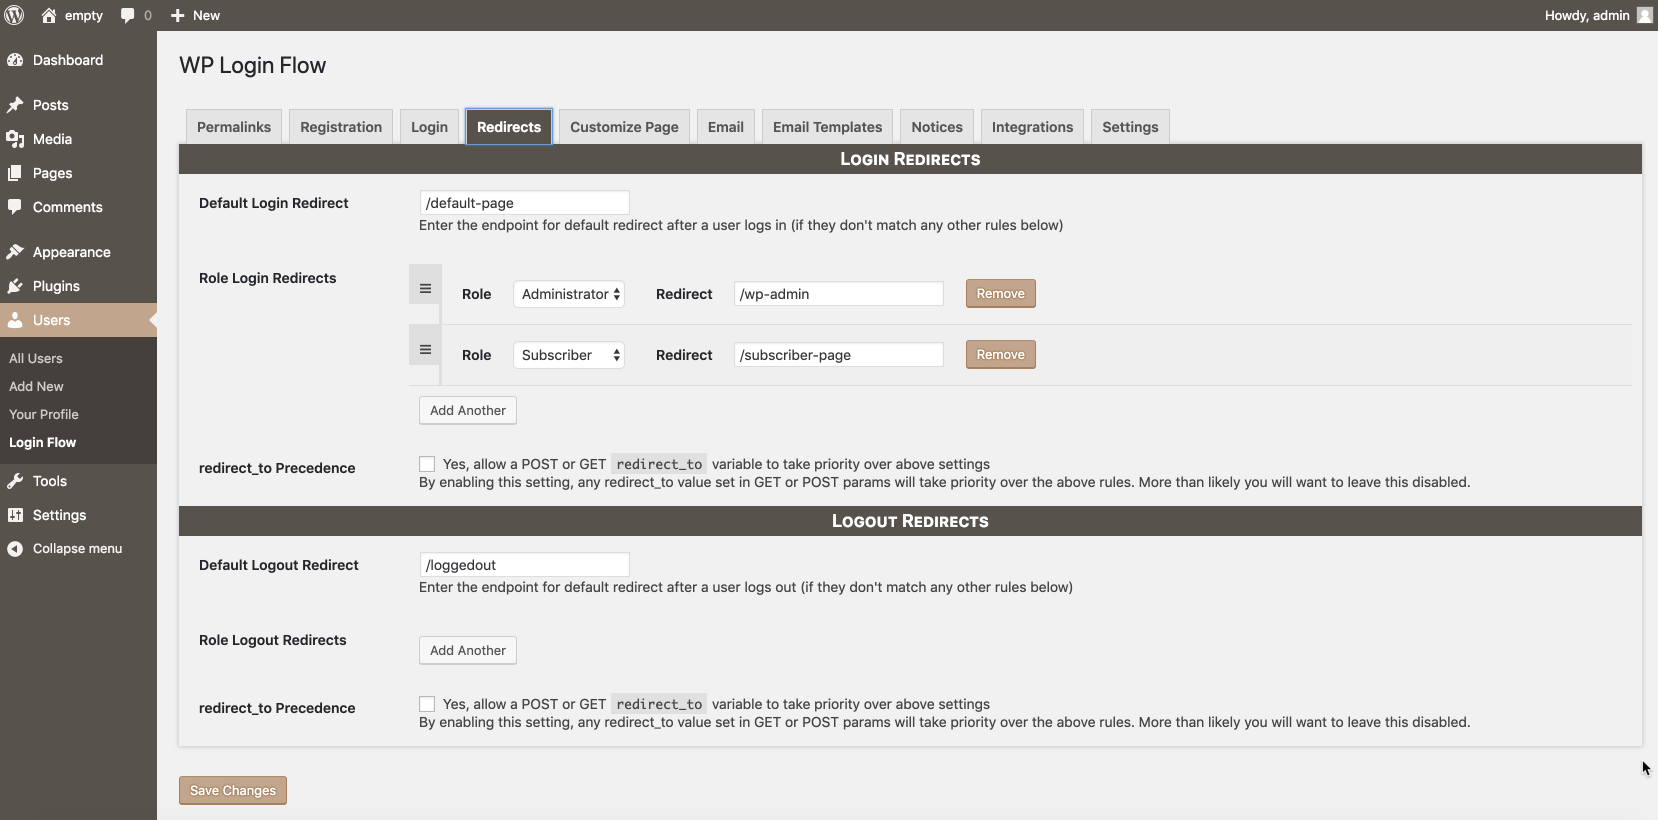Click the Comments bubble sidebar icon
Image resolution: width=1658 pixels, height=820 pixels.
[15, 207]
